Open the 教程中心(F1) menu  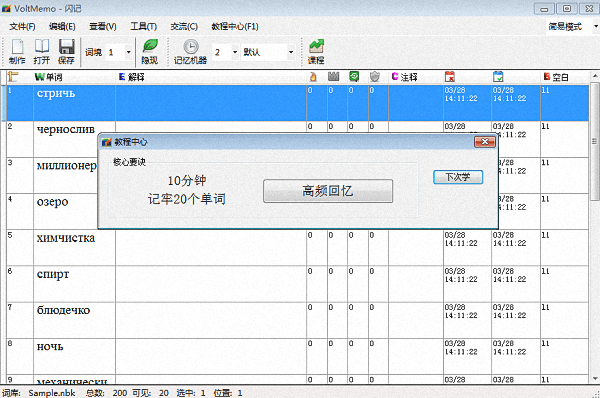click(235, 26)
